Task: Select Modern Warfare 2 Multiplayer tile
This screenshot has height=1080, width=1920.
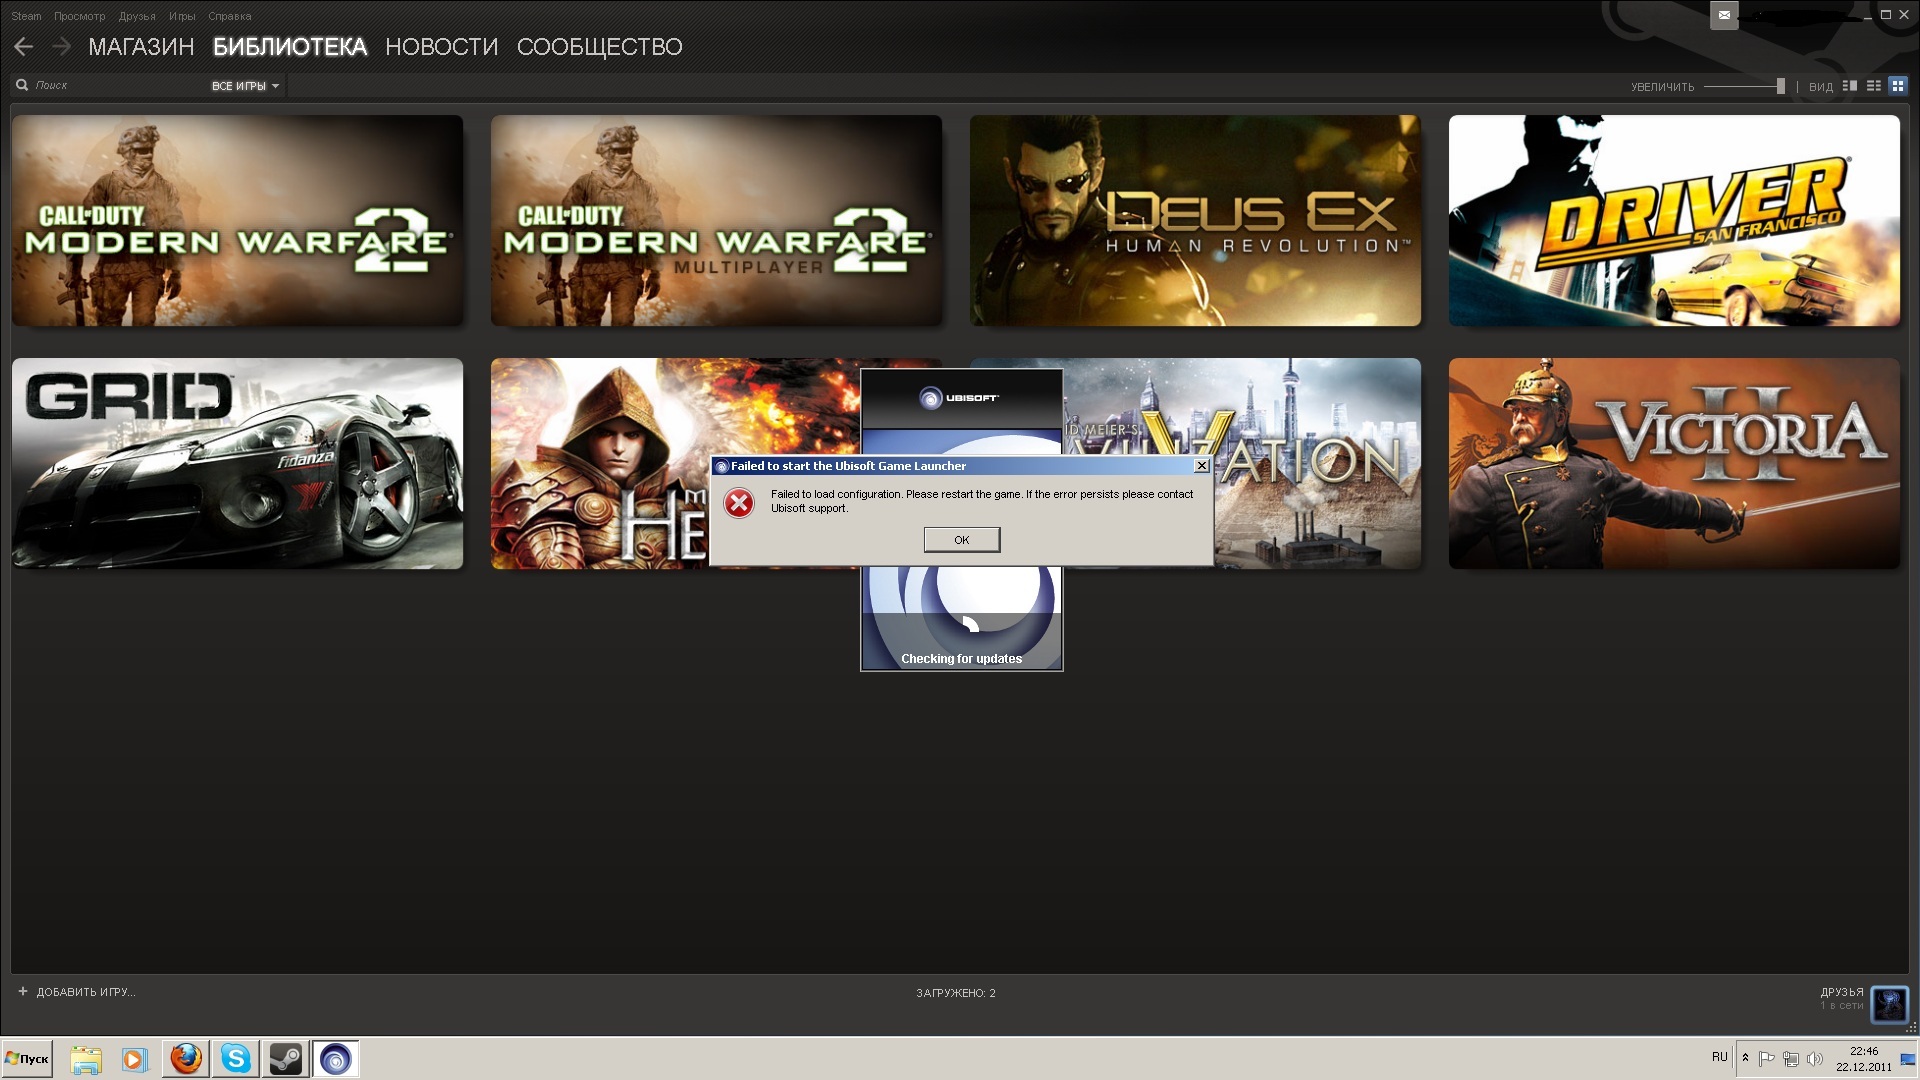Action: coord(716,220)
